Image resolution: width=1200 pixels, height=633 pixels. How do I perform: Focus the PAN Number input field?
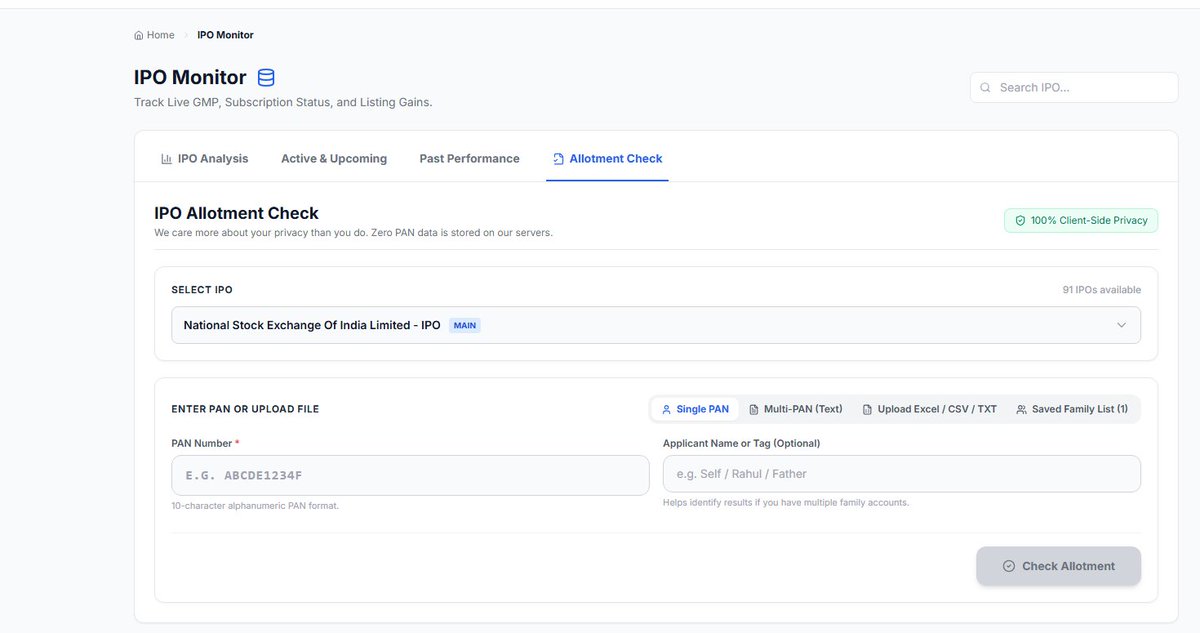[410, 476]
